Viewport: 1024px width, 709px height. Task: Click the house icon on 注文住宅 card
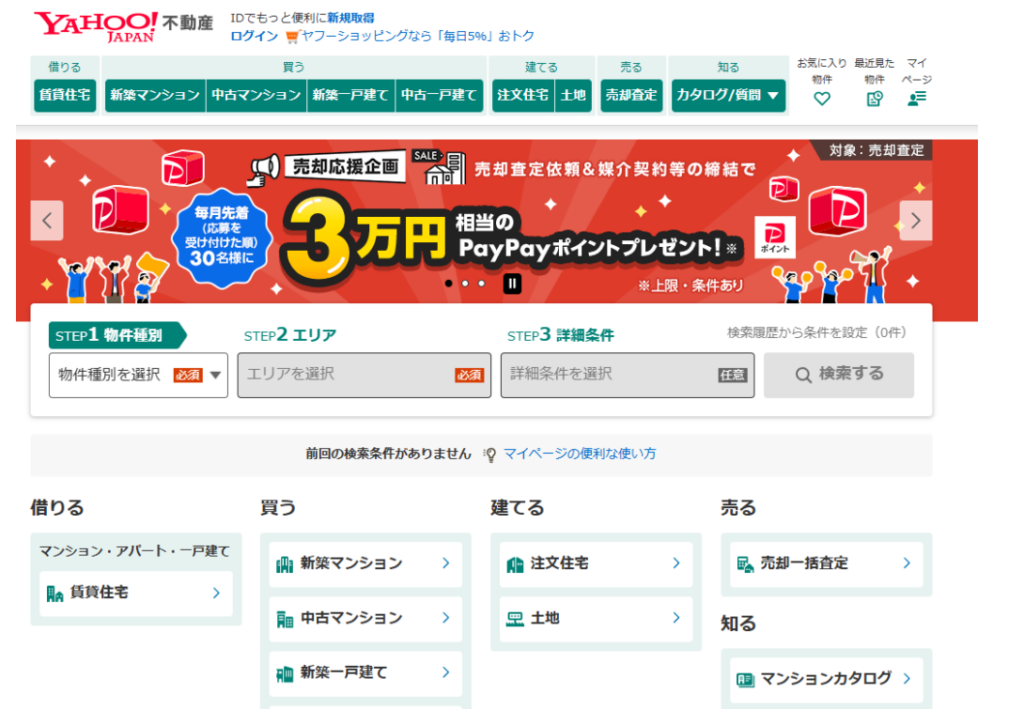[515, 564]
